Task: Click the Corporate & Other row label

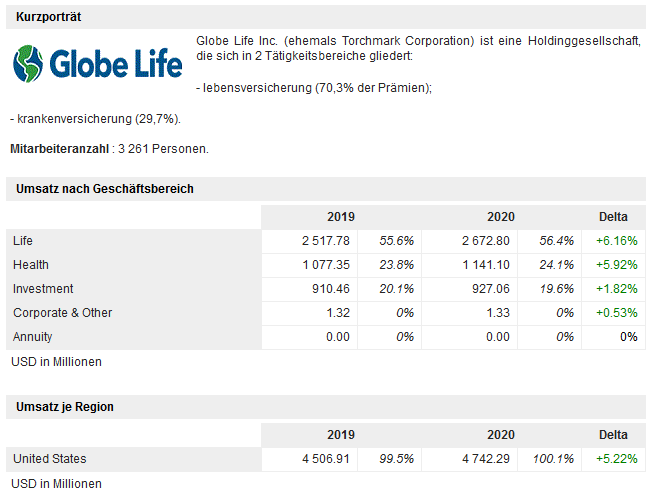Action: (62, 313)
